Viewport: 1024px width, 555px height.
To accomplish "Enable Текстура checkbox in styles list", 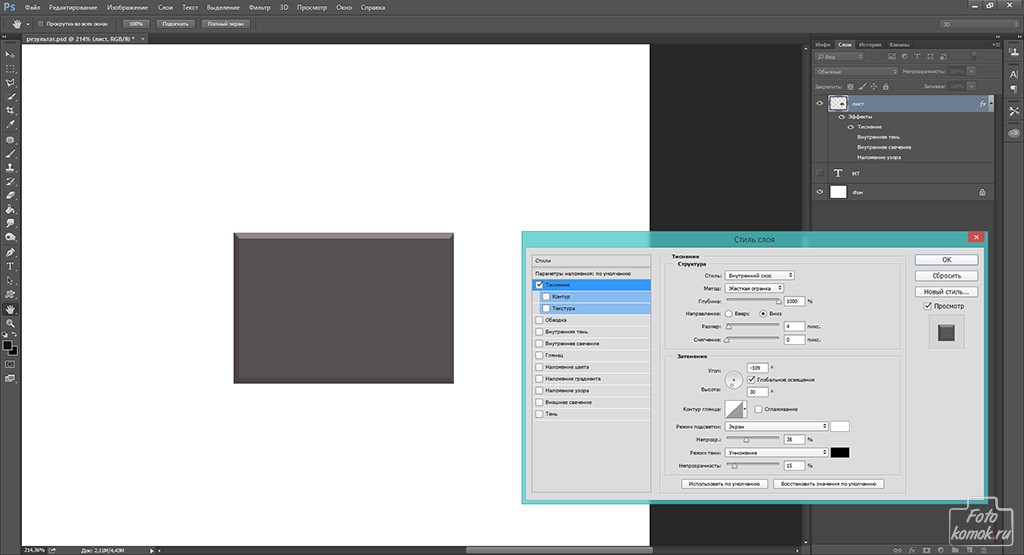I will [546, 308].
